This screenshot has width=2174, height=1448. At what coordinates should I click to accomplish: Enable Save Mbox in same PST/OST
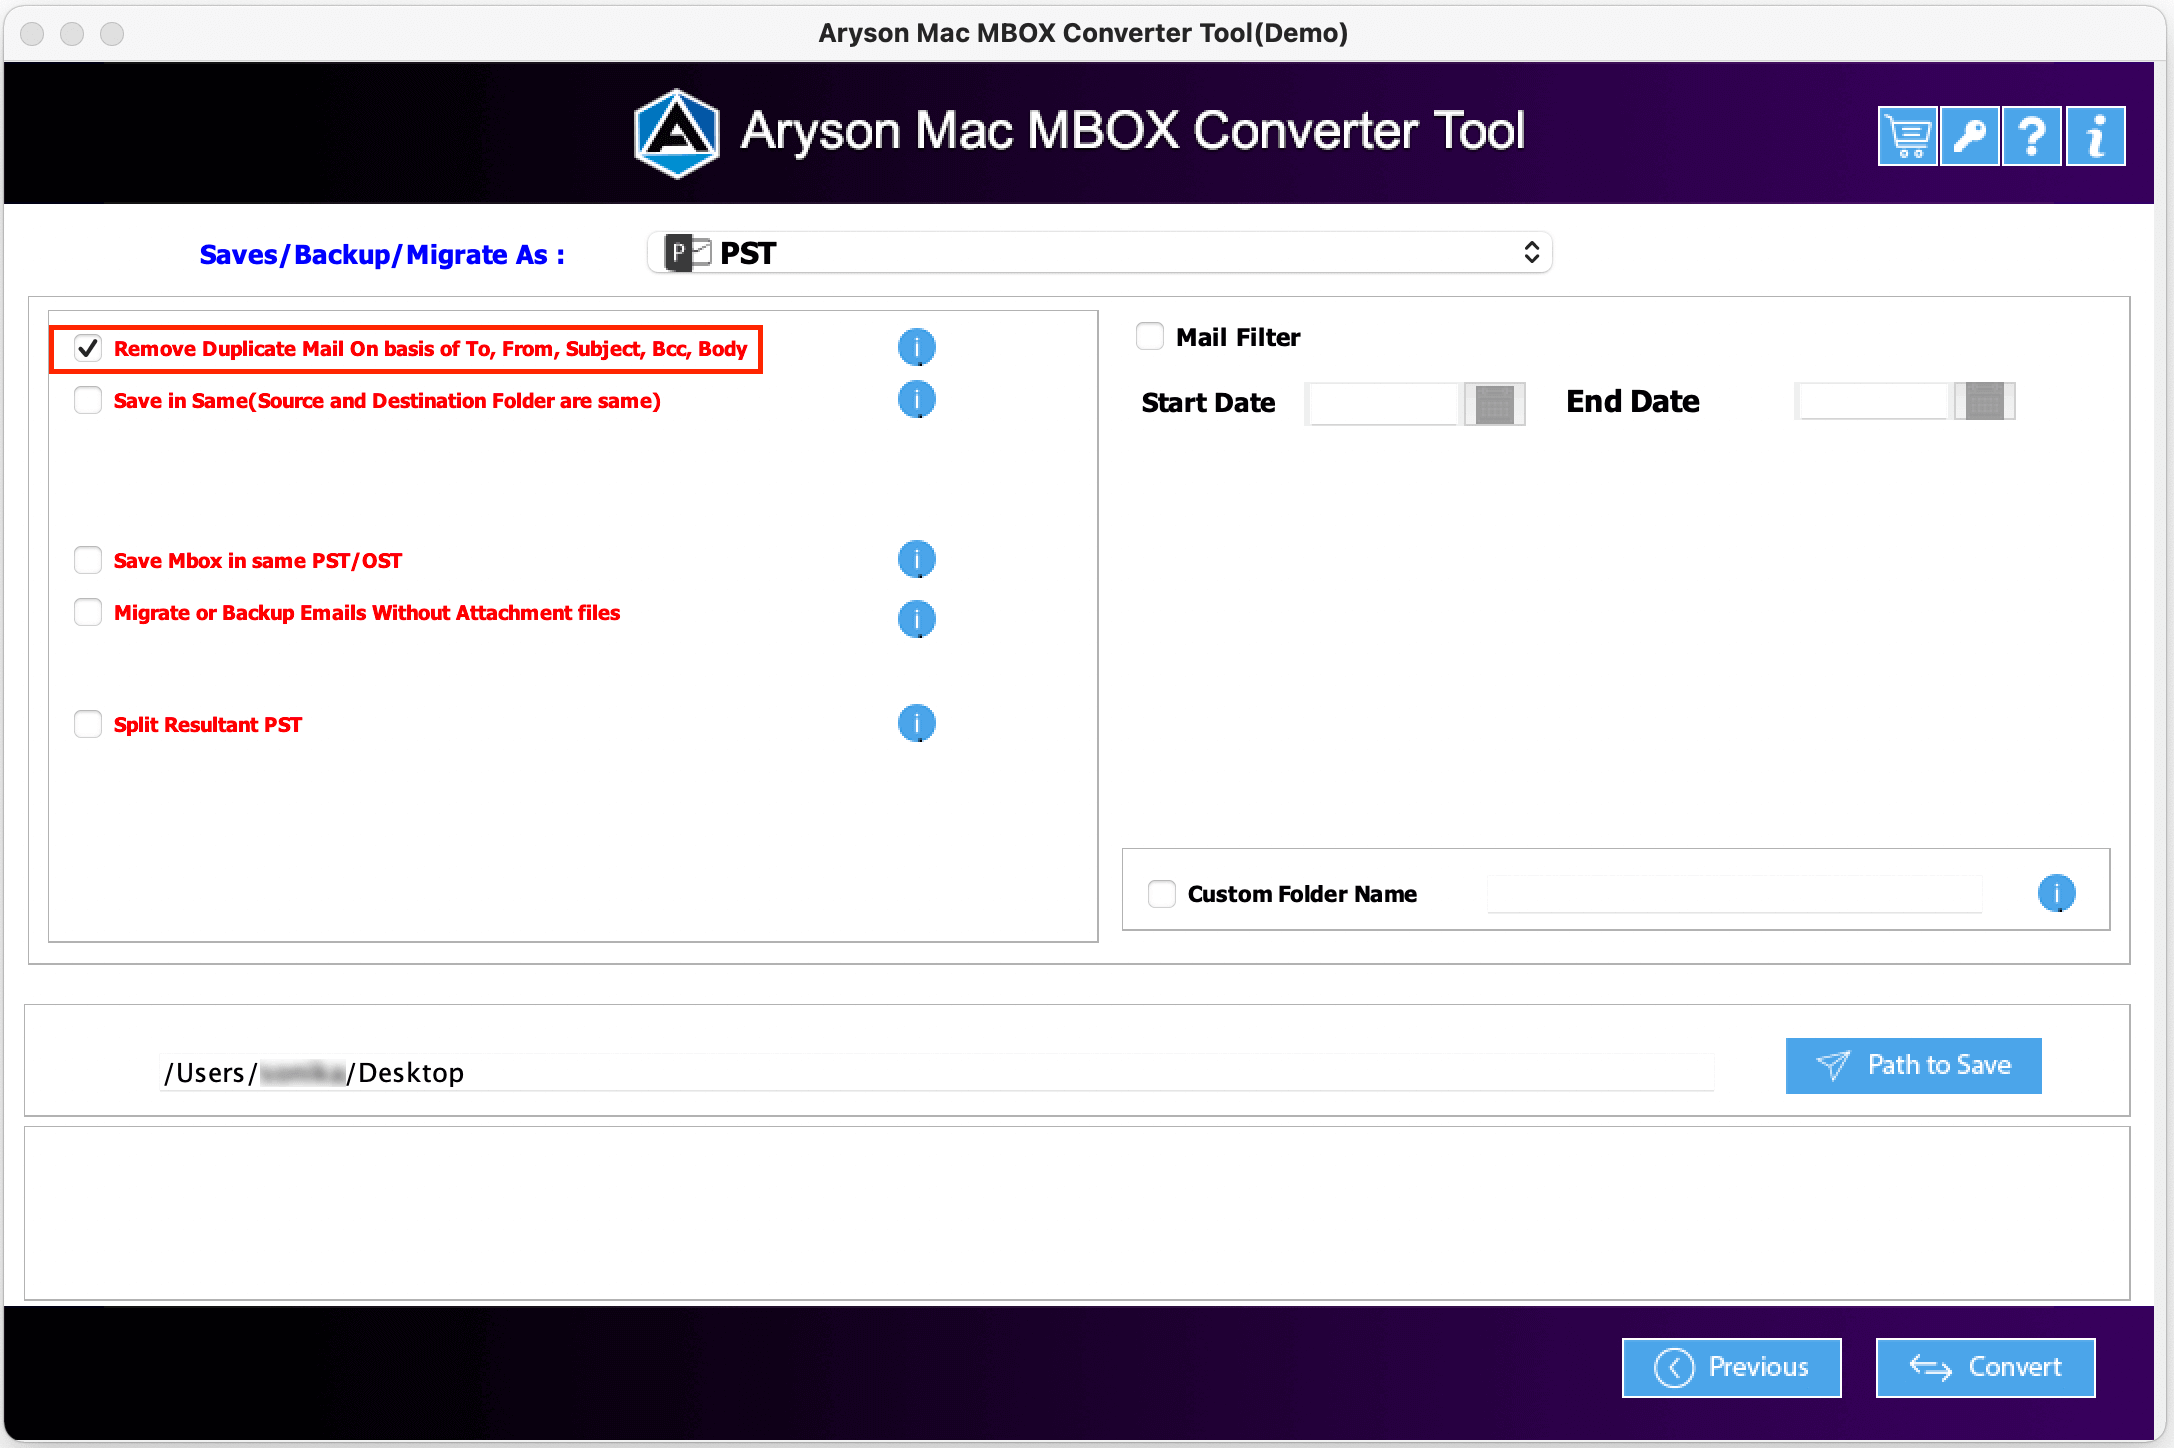pos(88,560)
